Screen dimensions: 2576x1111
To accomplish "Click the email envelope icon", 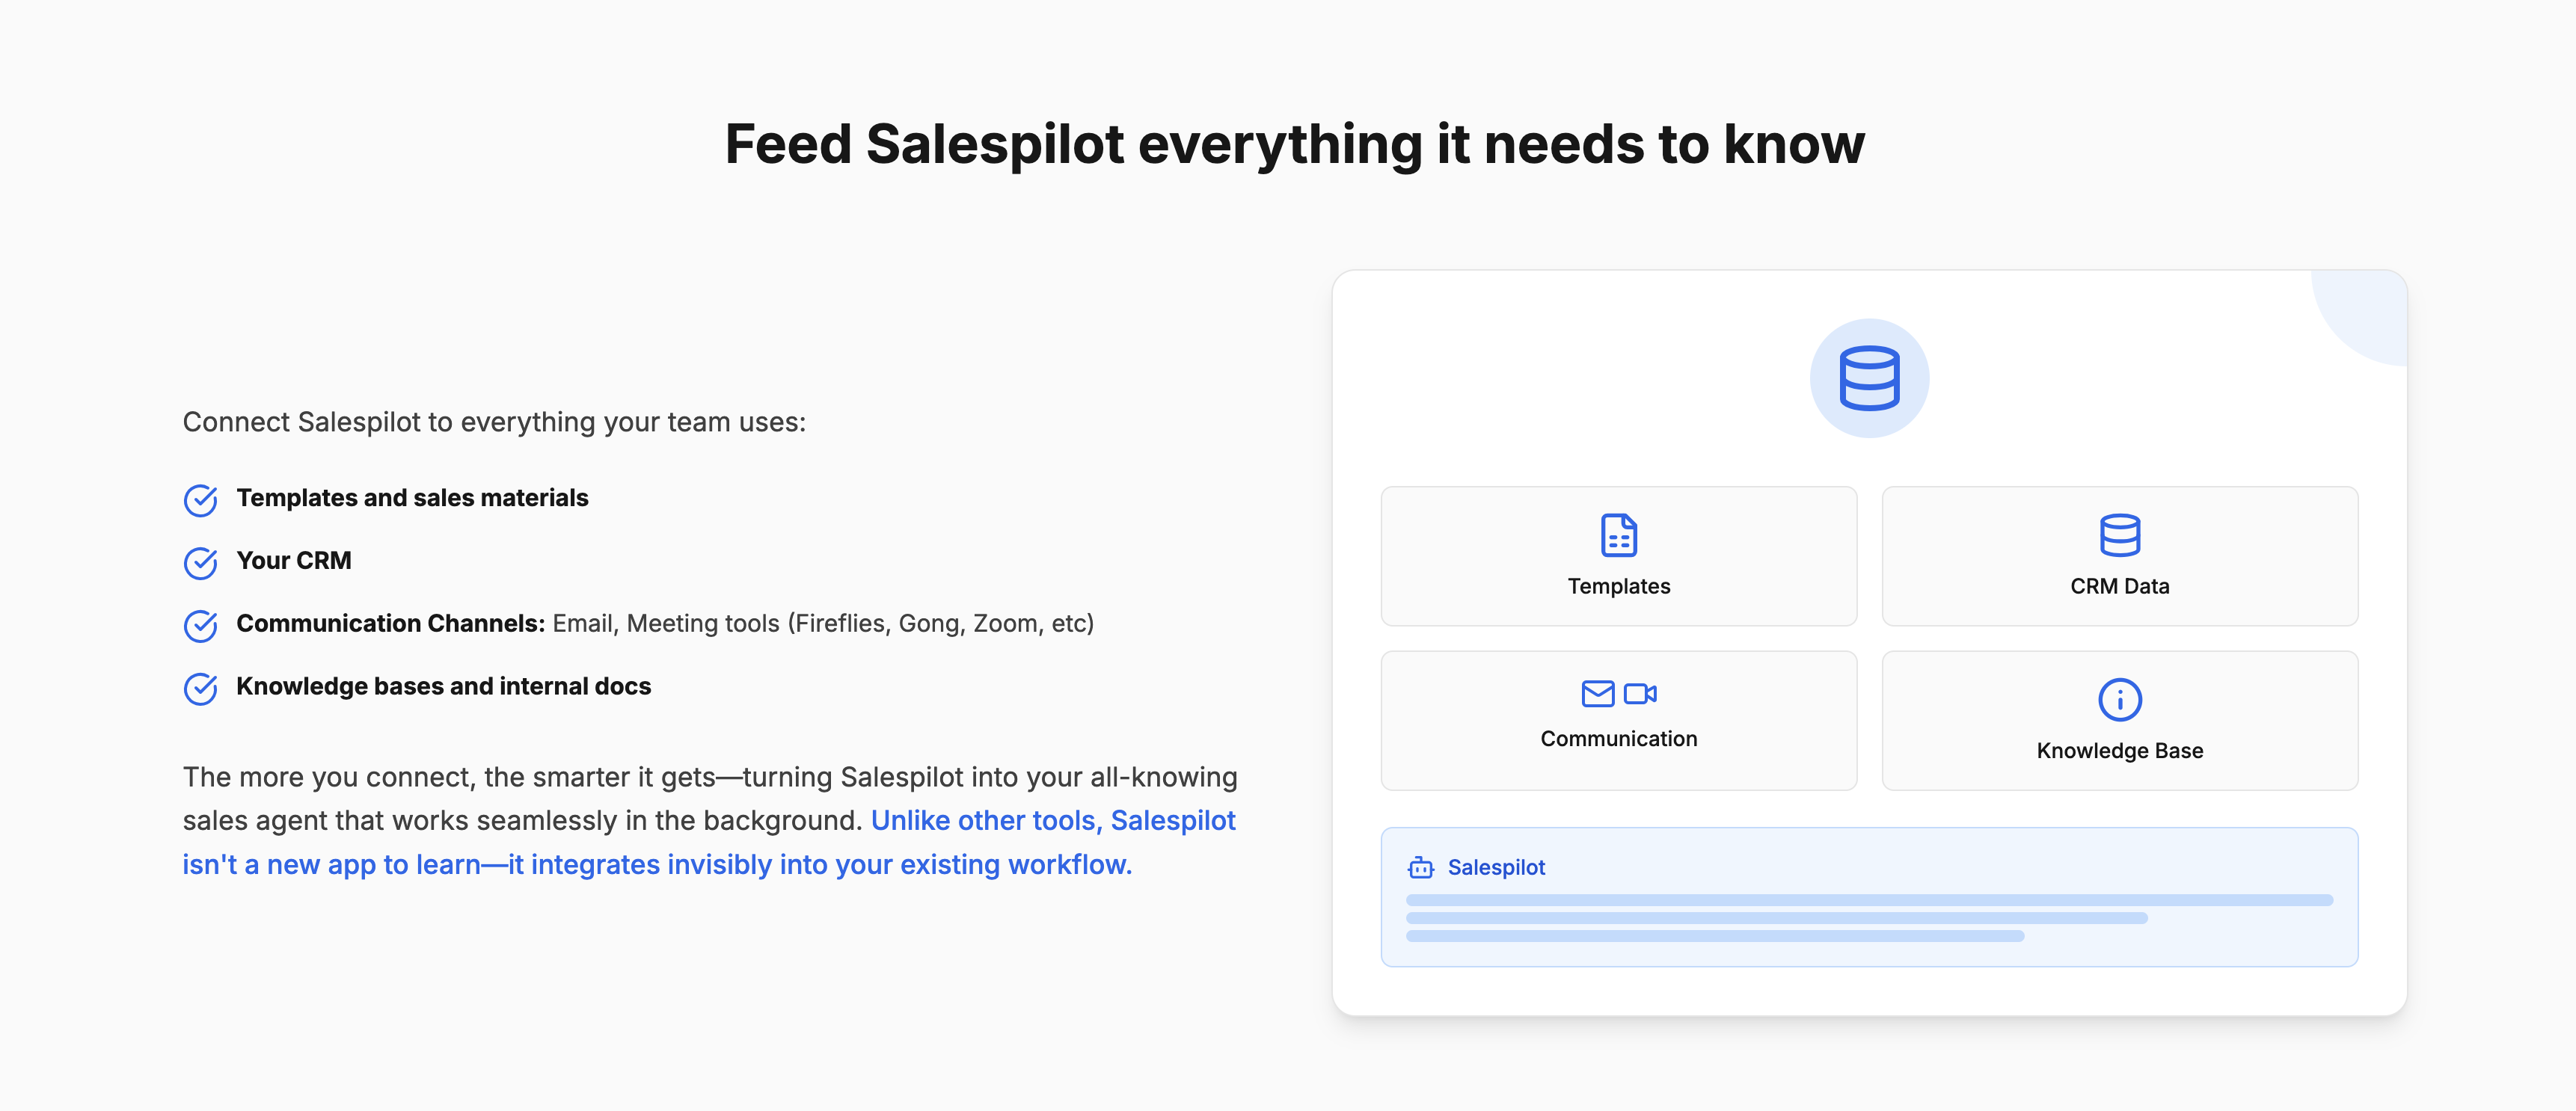I will (x=1598, y=693).
